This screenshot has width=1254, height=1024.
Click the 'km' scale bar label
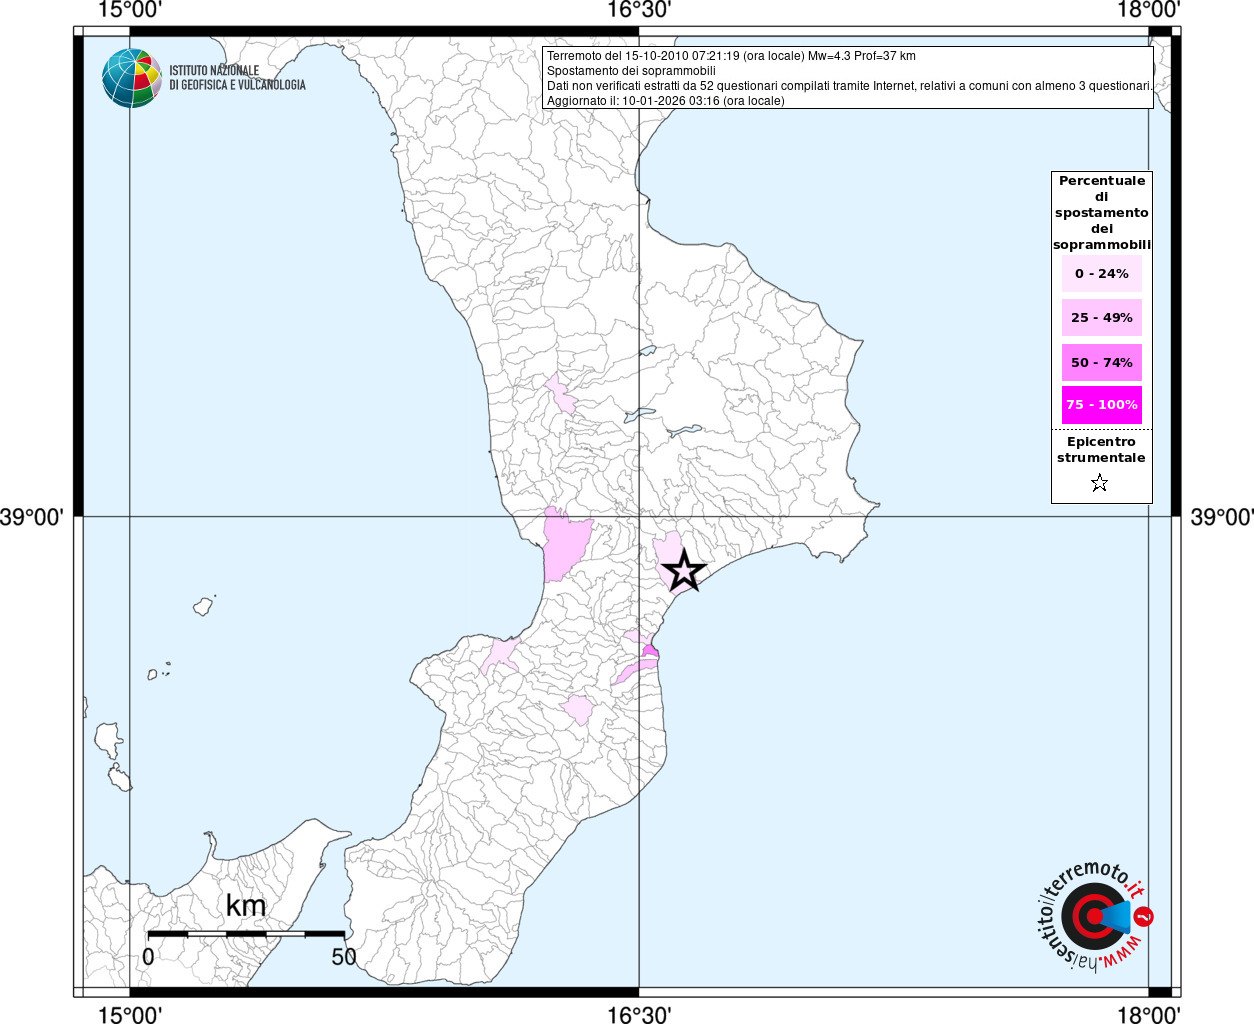point(246,906)
